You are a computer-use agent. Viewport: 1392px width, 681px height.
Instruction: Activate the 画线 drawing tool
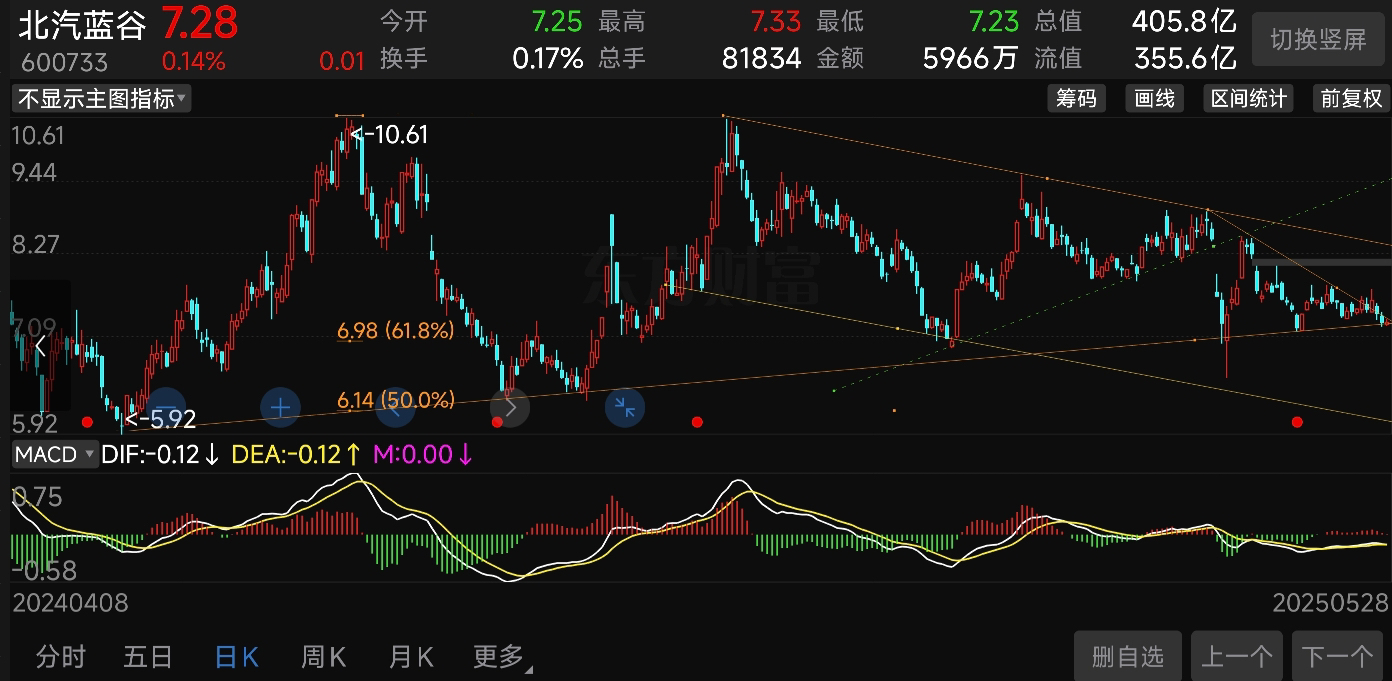1155,98
